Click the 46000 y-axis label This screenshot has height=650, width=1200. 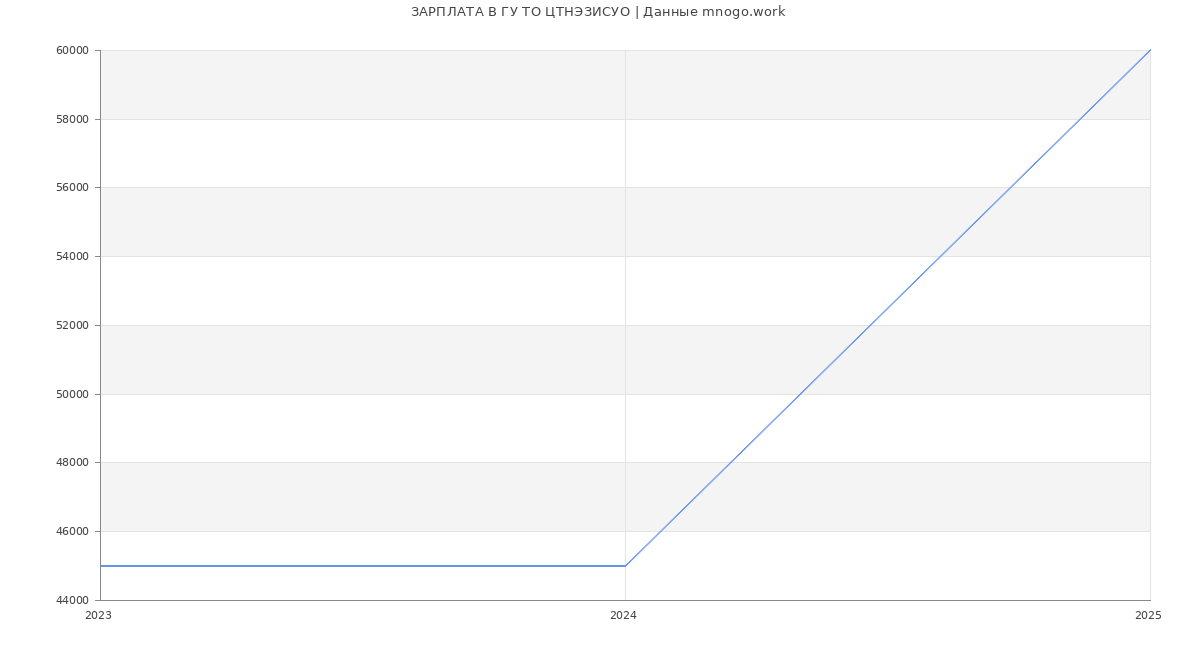(73, 532)
